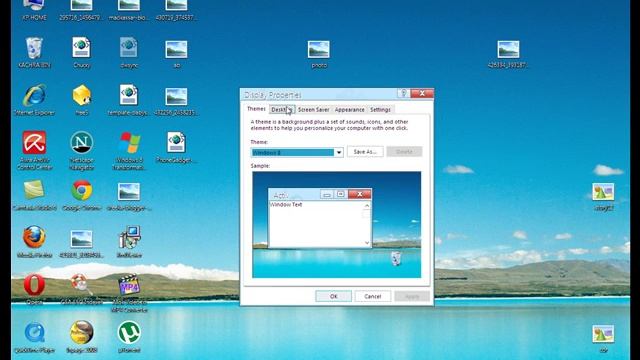Click the help question mark button
This screenshot has width=640, height=360.
click(403, 93)
